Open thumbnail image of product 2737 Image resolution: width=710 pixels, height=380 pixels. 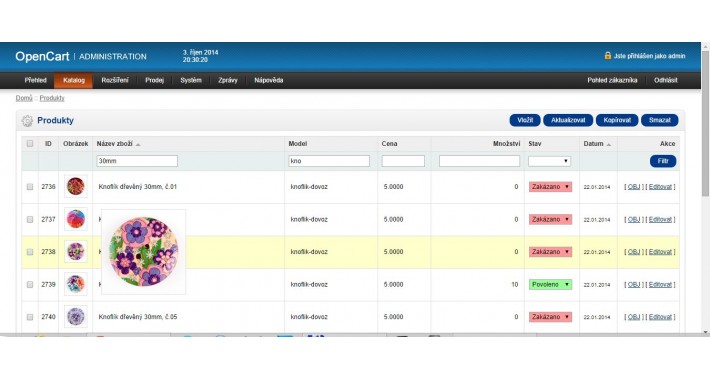[x=76, y=219]
